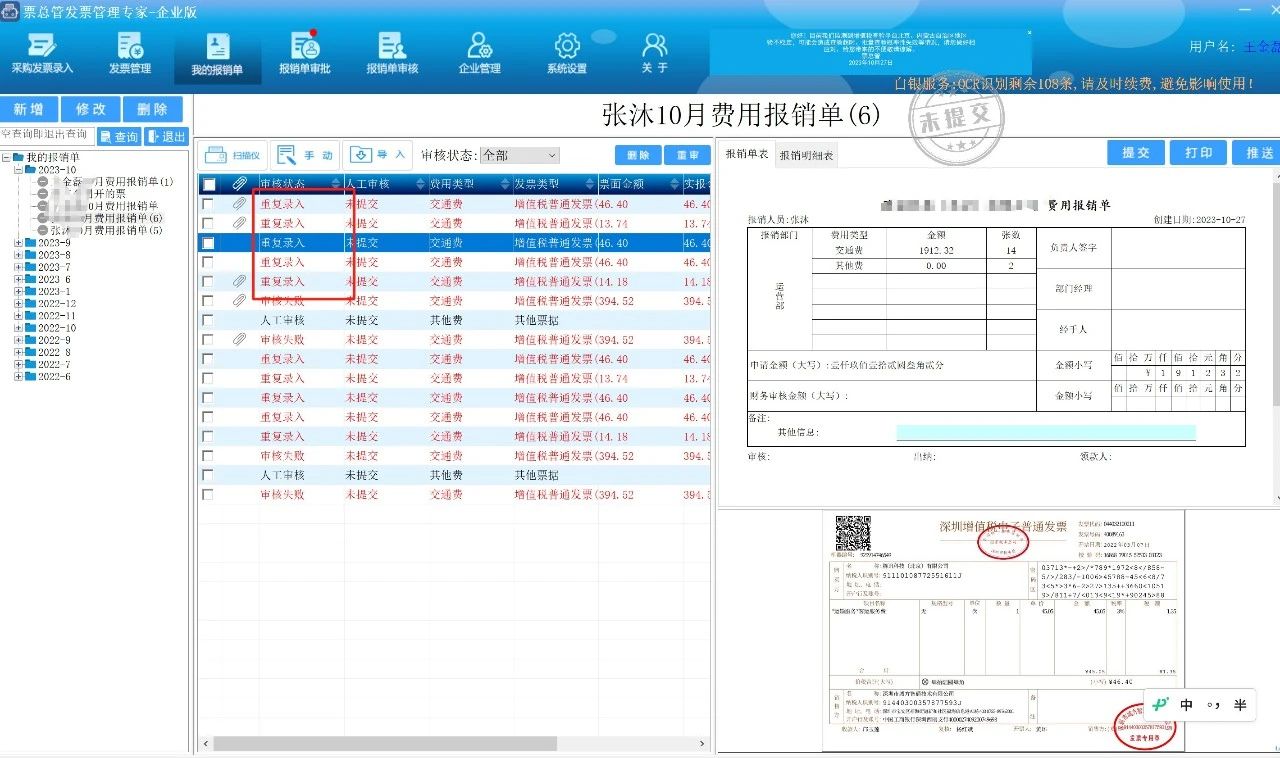Screen dimensions: 1280x758
Task: Expand the 2023-9 folder in the tree
Action: point(19,243)
